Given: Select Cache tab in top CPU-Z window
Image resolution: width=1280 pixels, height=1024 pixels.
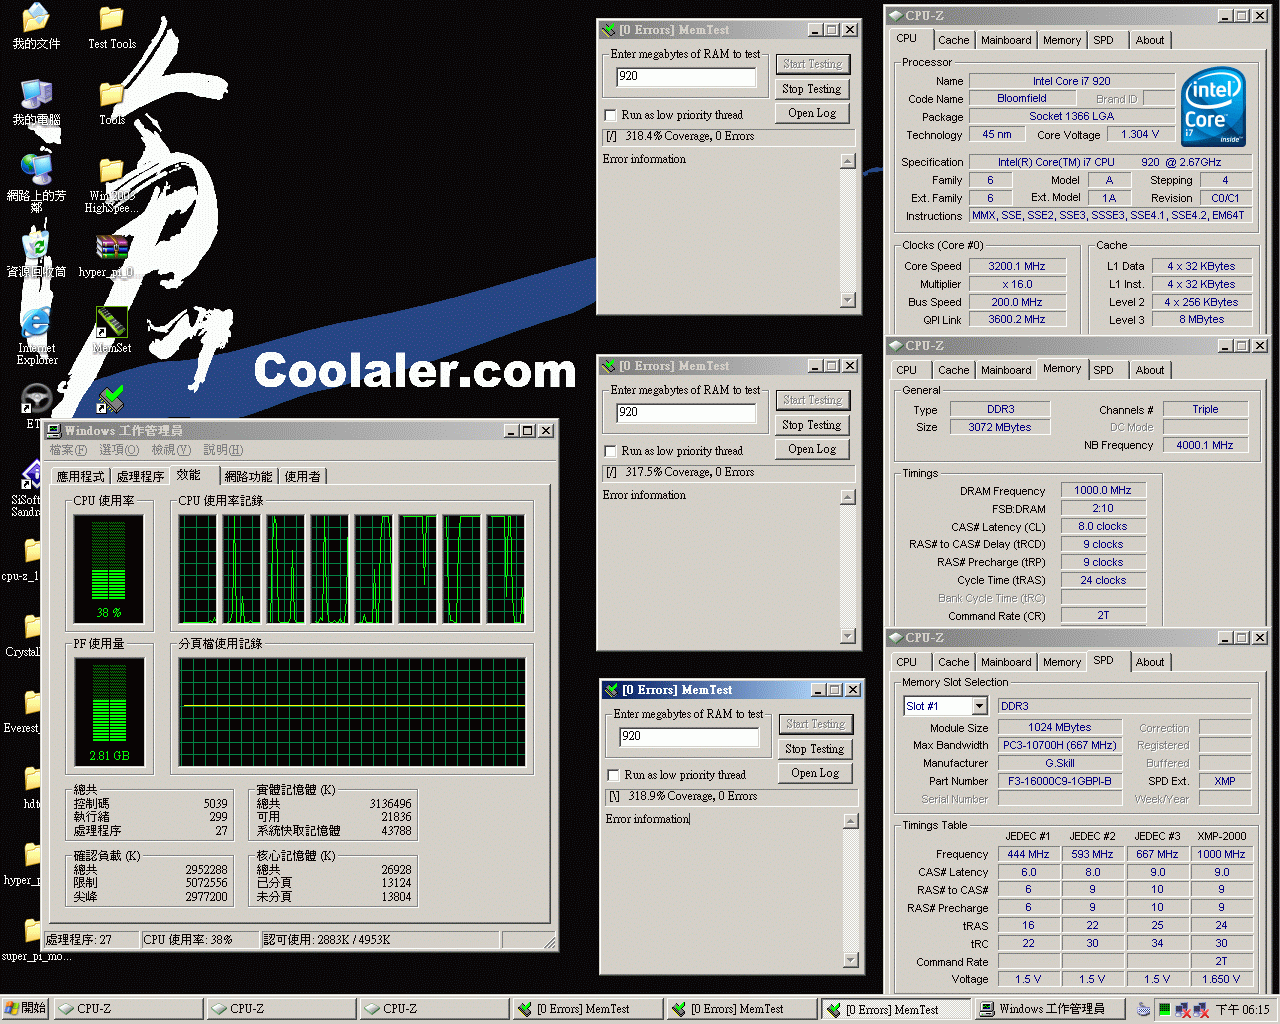Looking at the screenshot, I should coord(953,40).
